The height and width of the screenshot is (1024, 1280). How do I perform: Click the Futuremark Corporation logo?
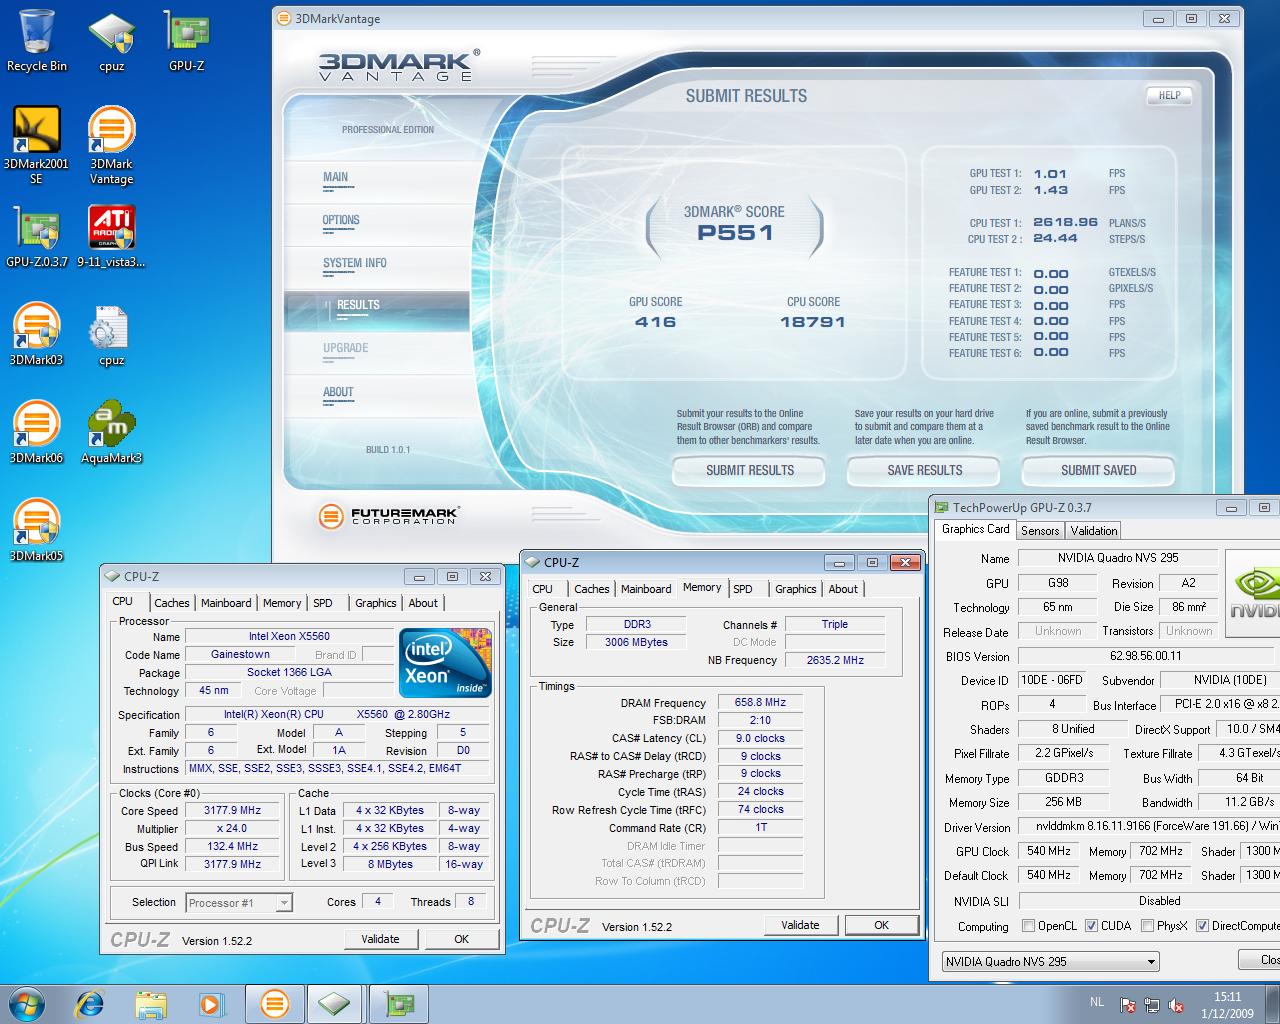point(388,516)
